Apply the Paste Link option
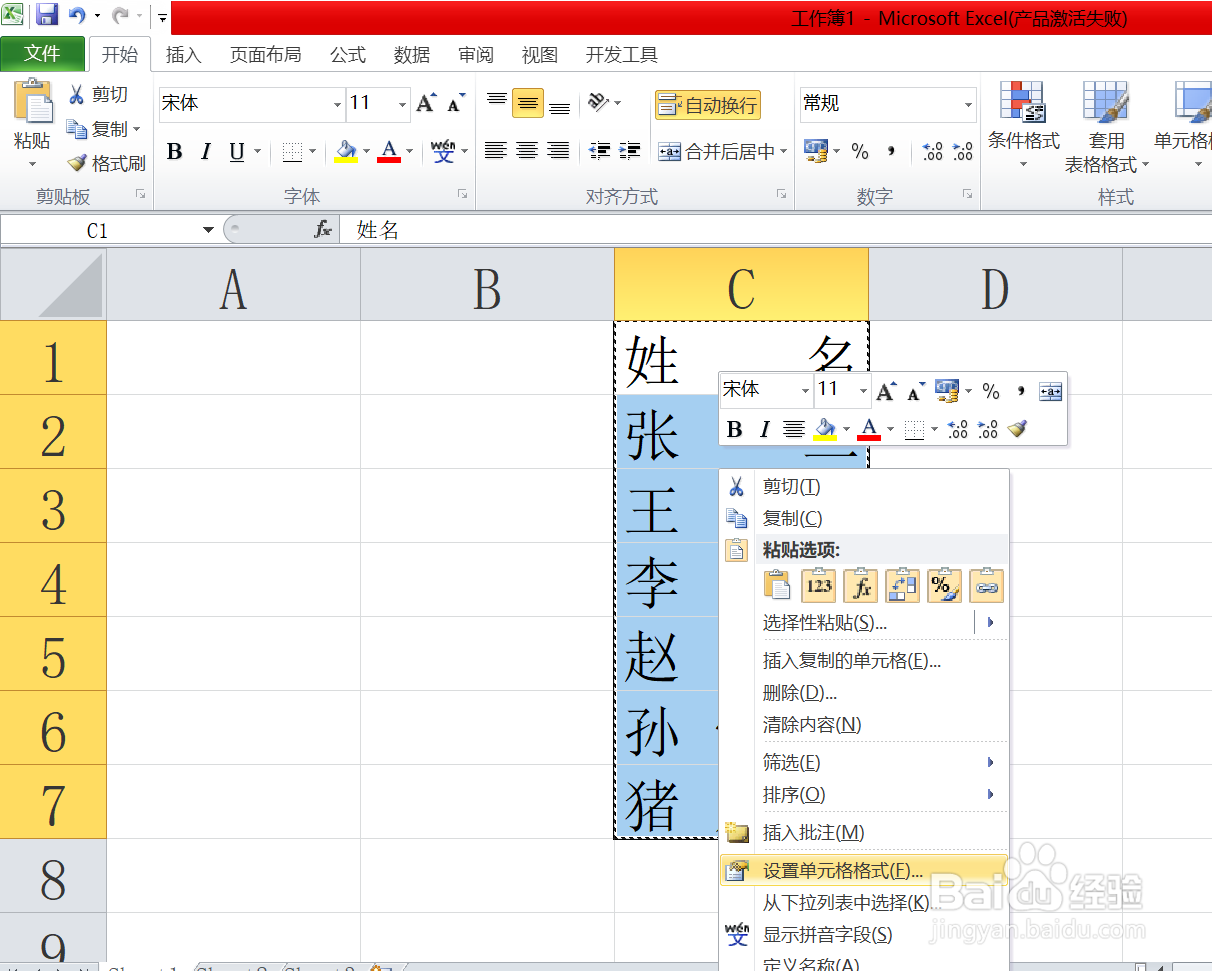This screenshot has height=971, width=1212. [x=986, y=585]
